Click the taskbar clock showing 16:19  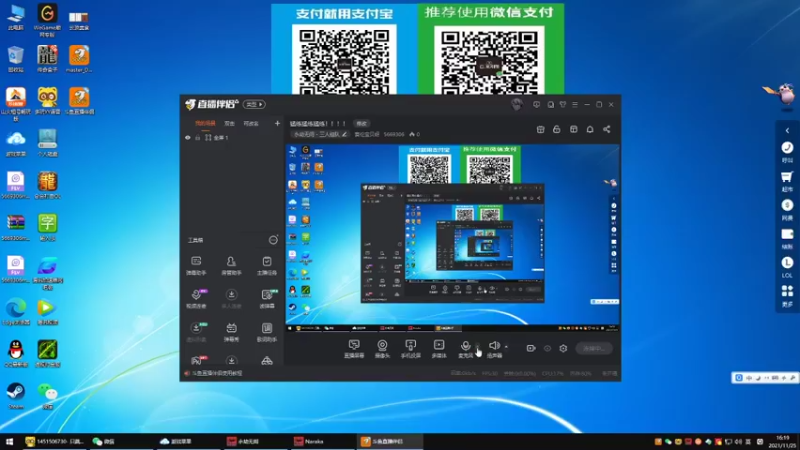tap(782, 441)
